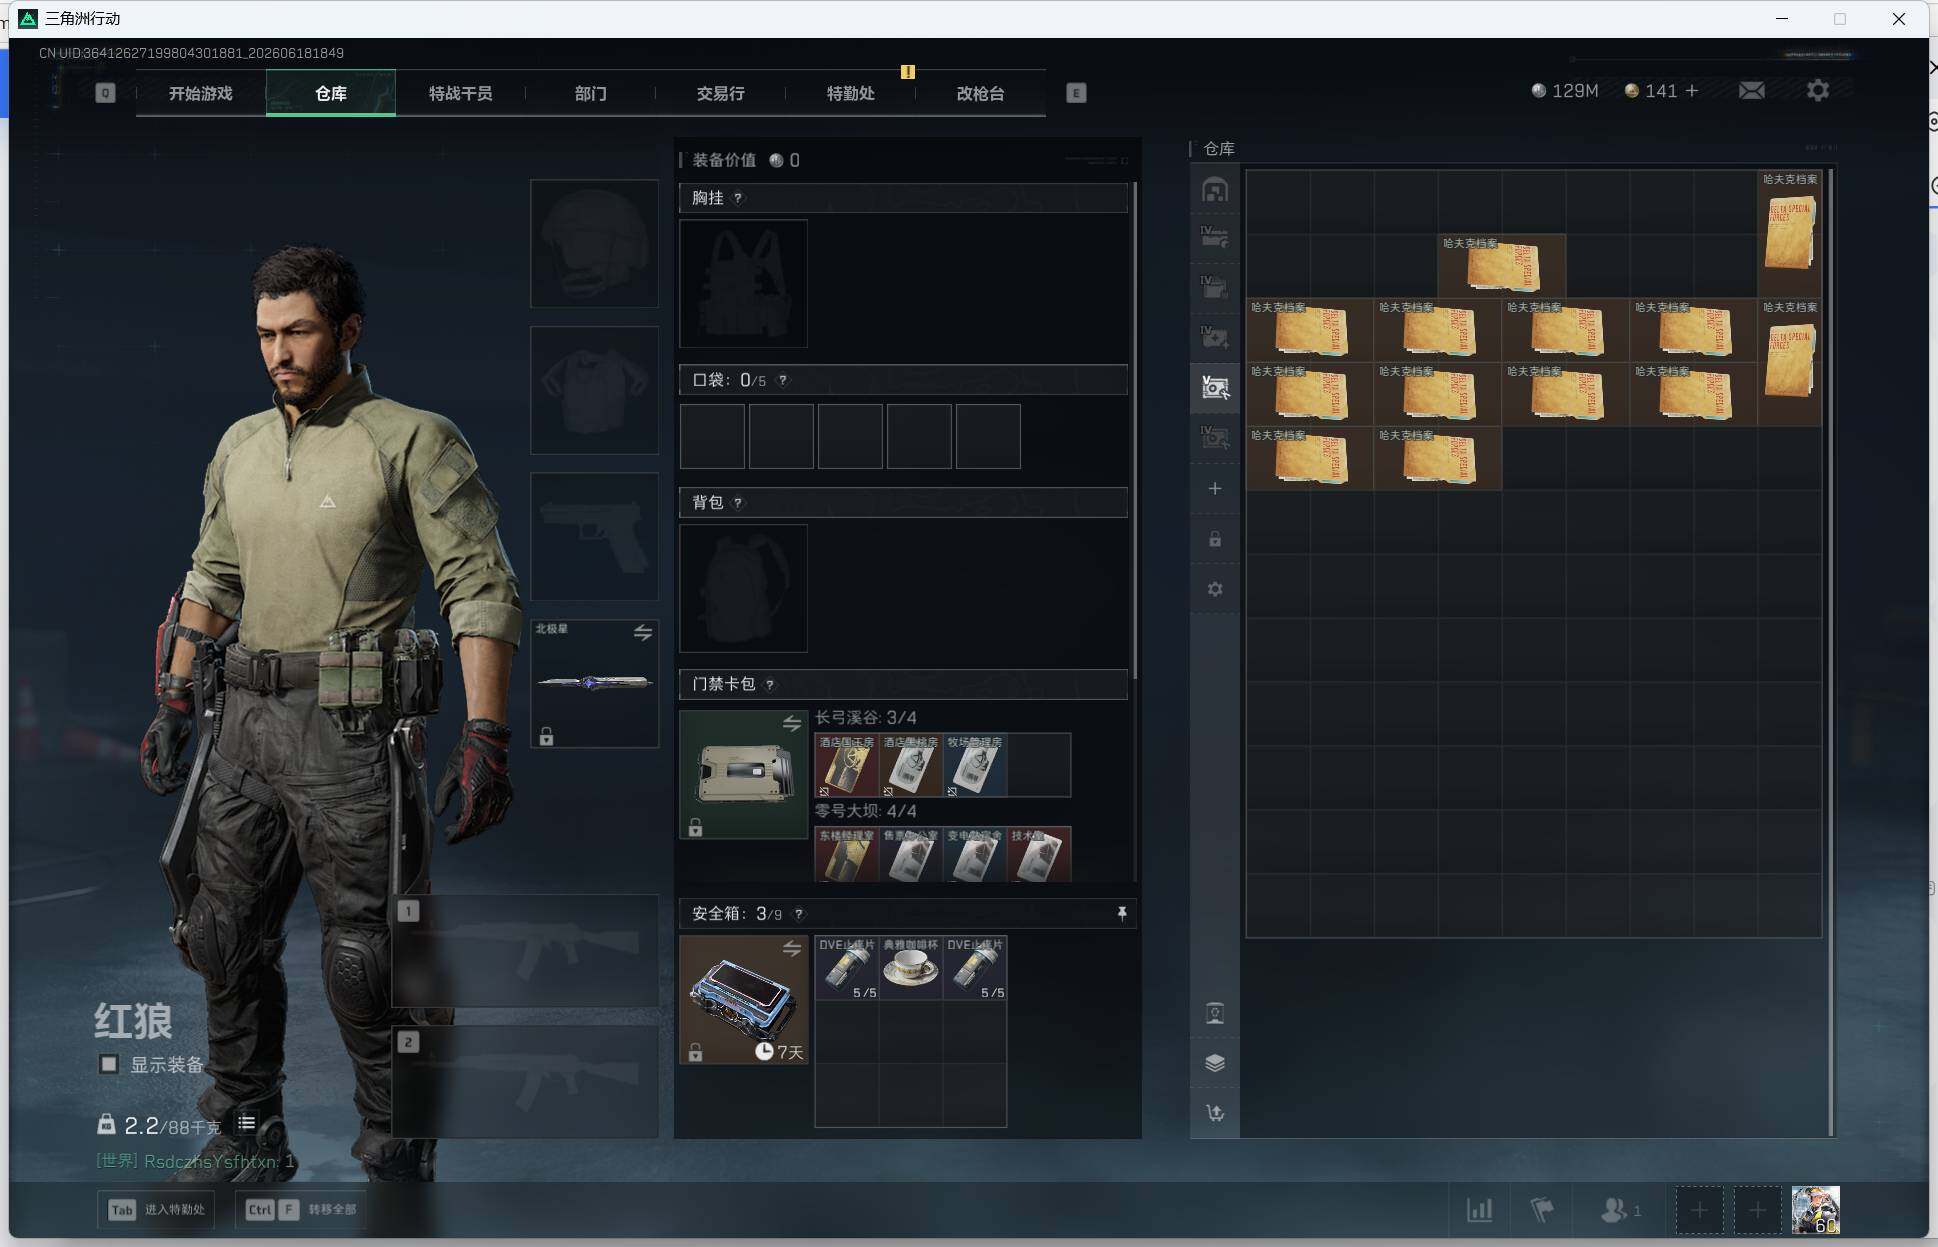The image size is (1938, 1247).
Task: Click the empty backpack slot
Action: pyautogui.click(x=743, y=588)
